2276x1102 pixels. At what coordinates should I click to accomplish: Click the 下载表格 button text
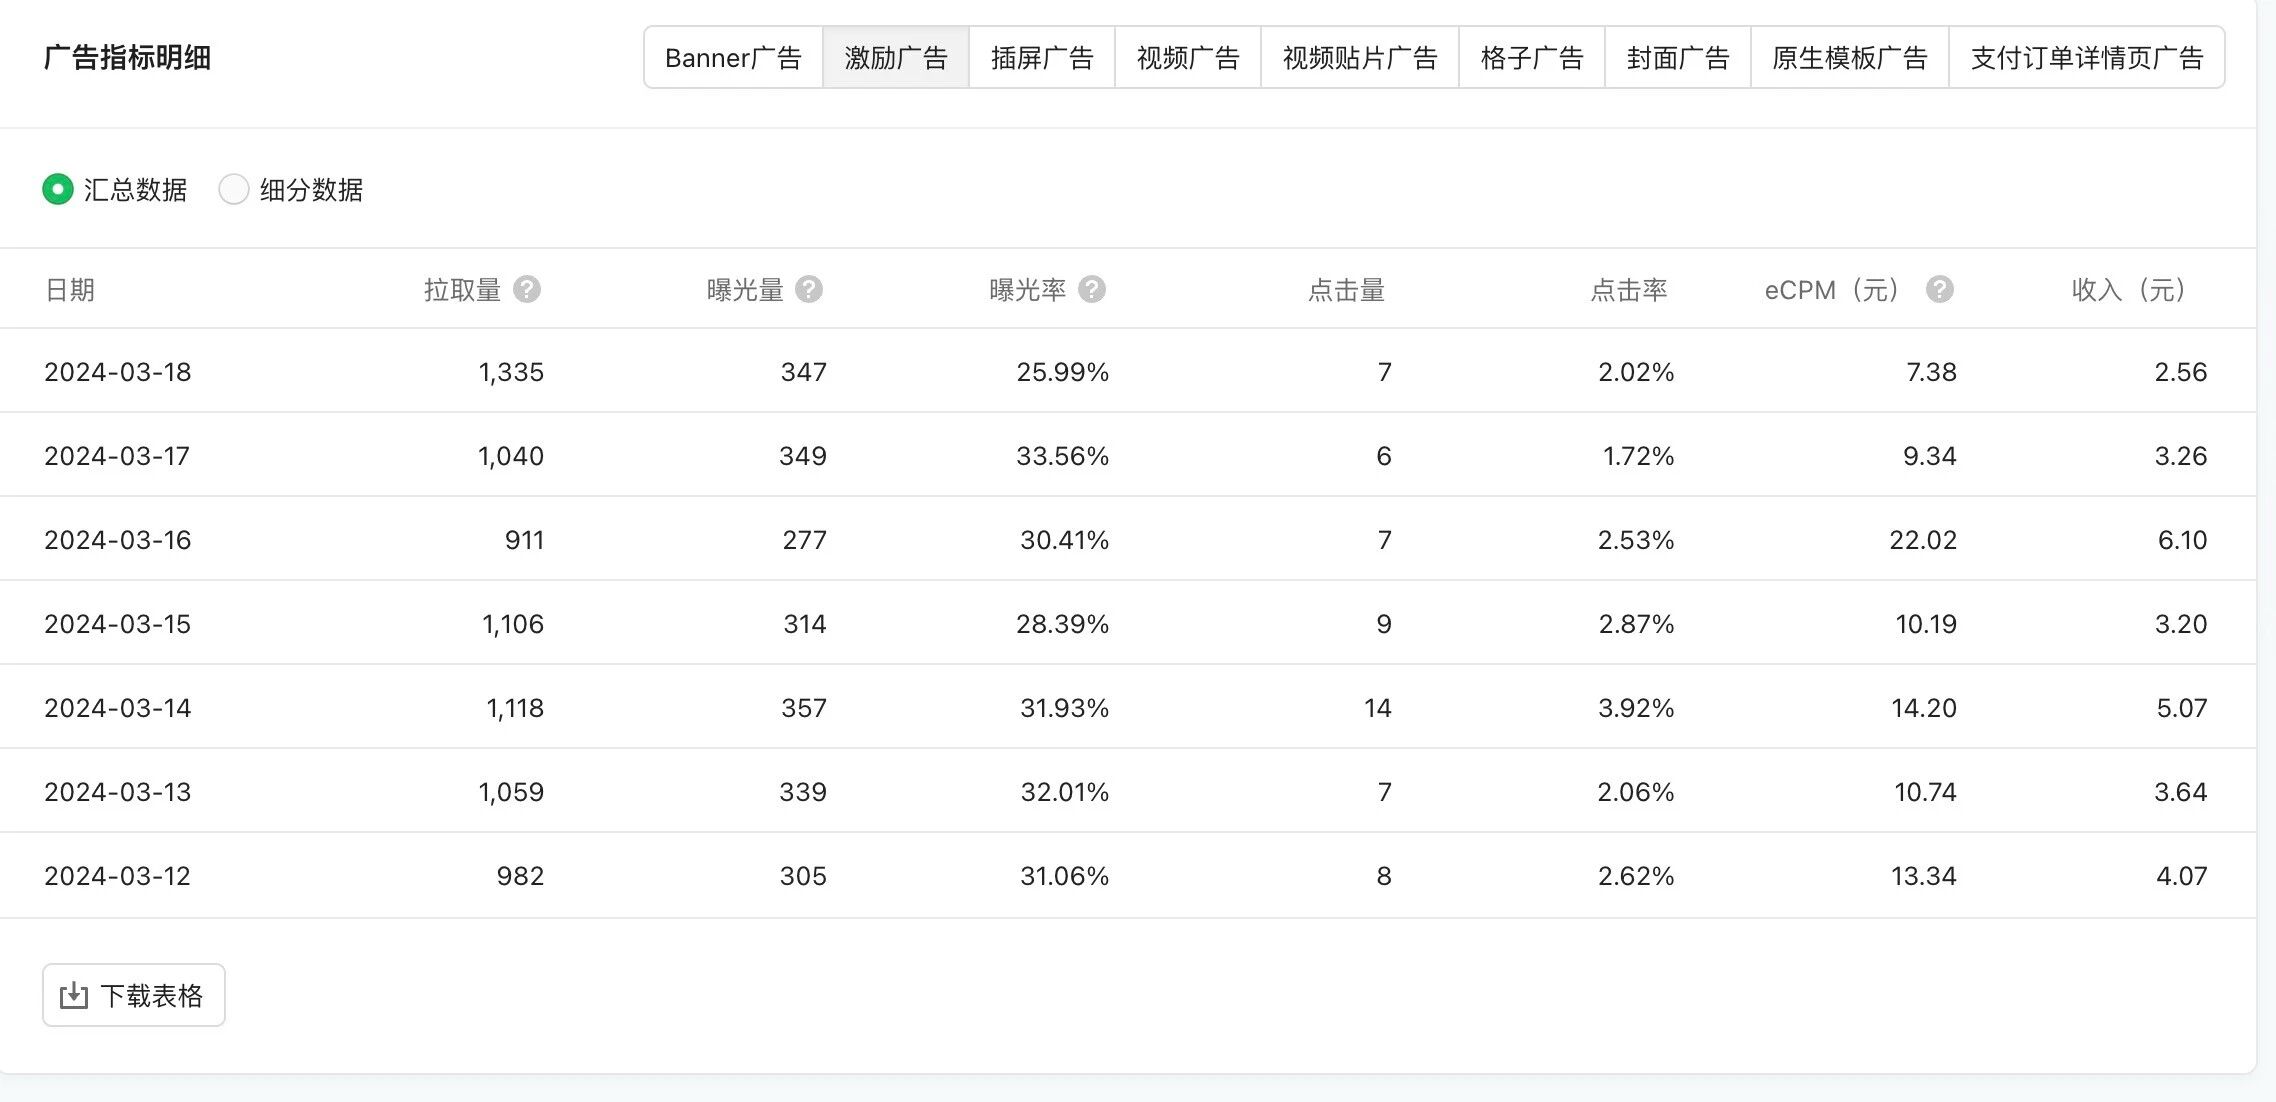coord(152,996)
